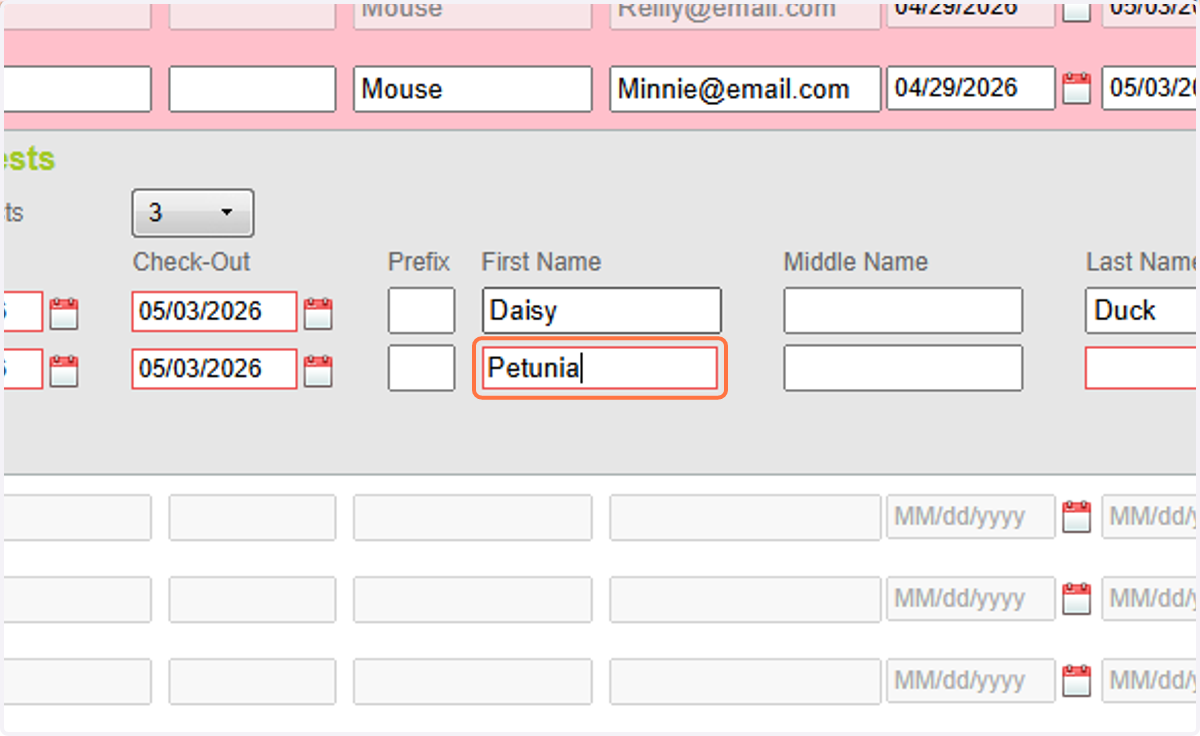Open check-in calendar icon in Daisy's row

(64, 313)
